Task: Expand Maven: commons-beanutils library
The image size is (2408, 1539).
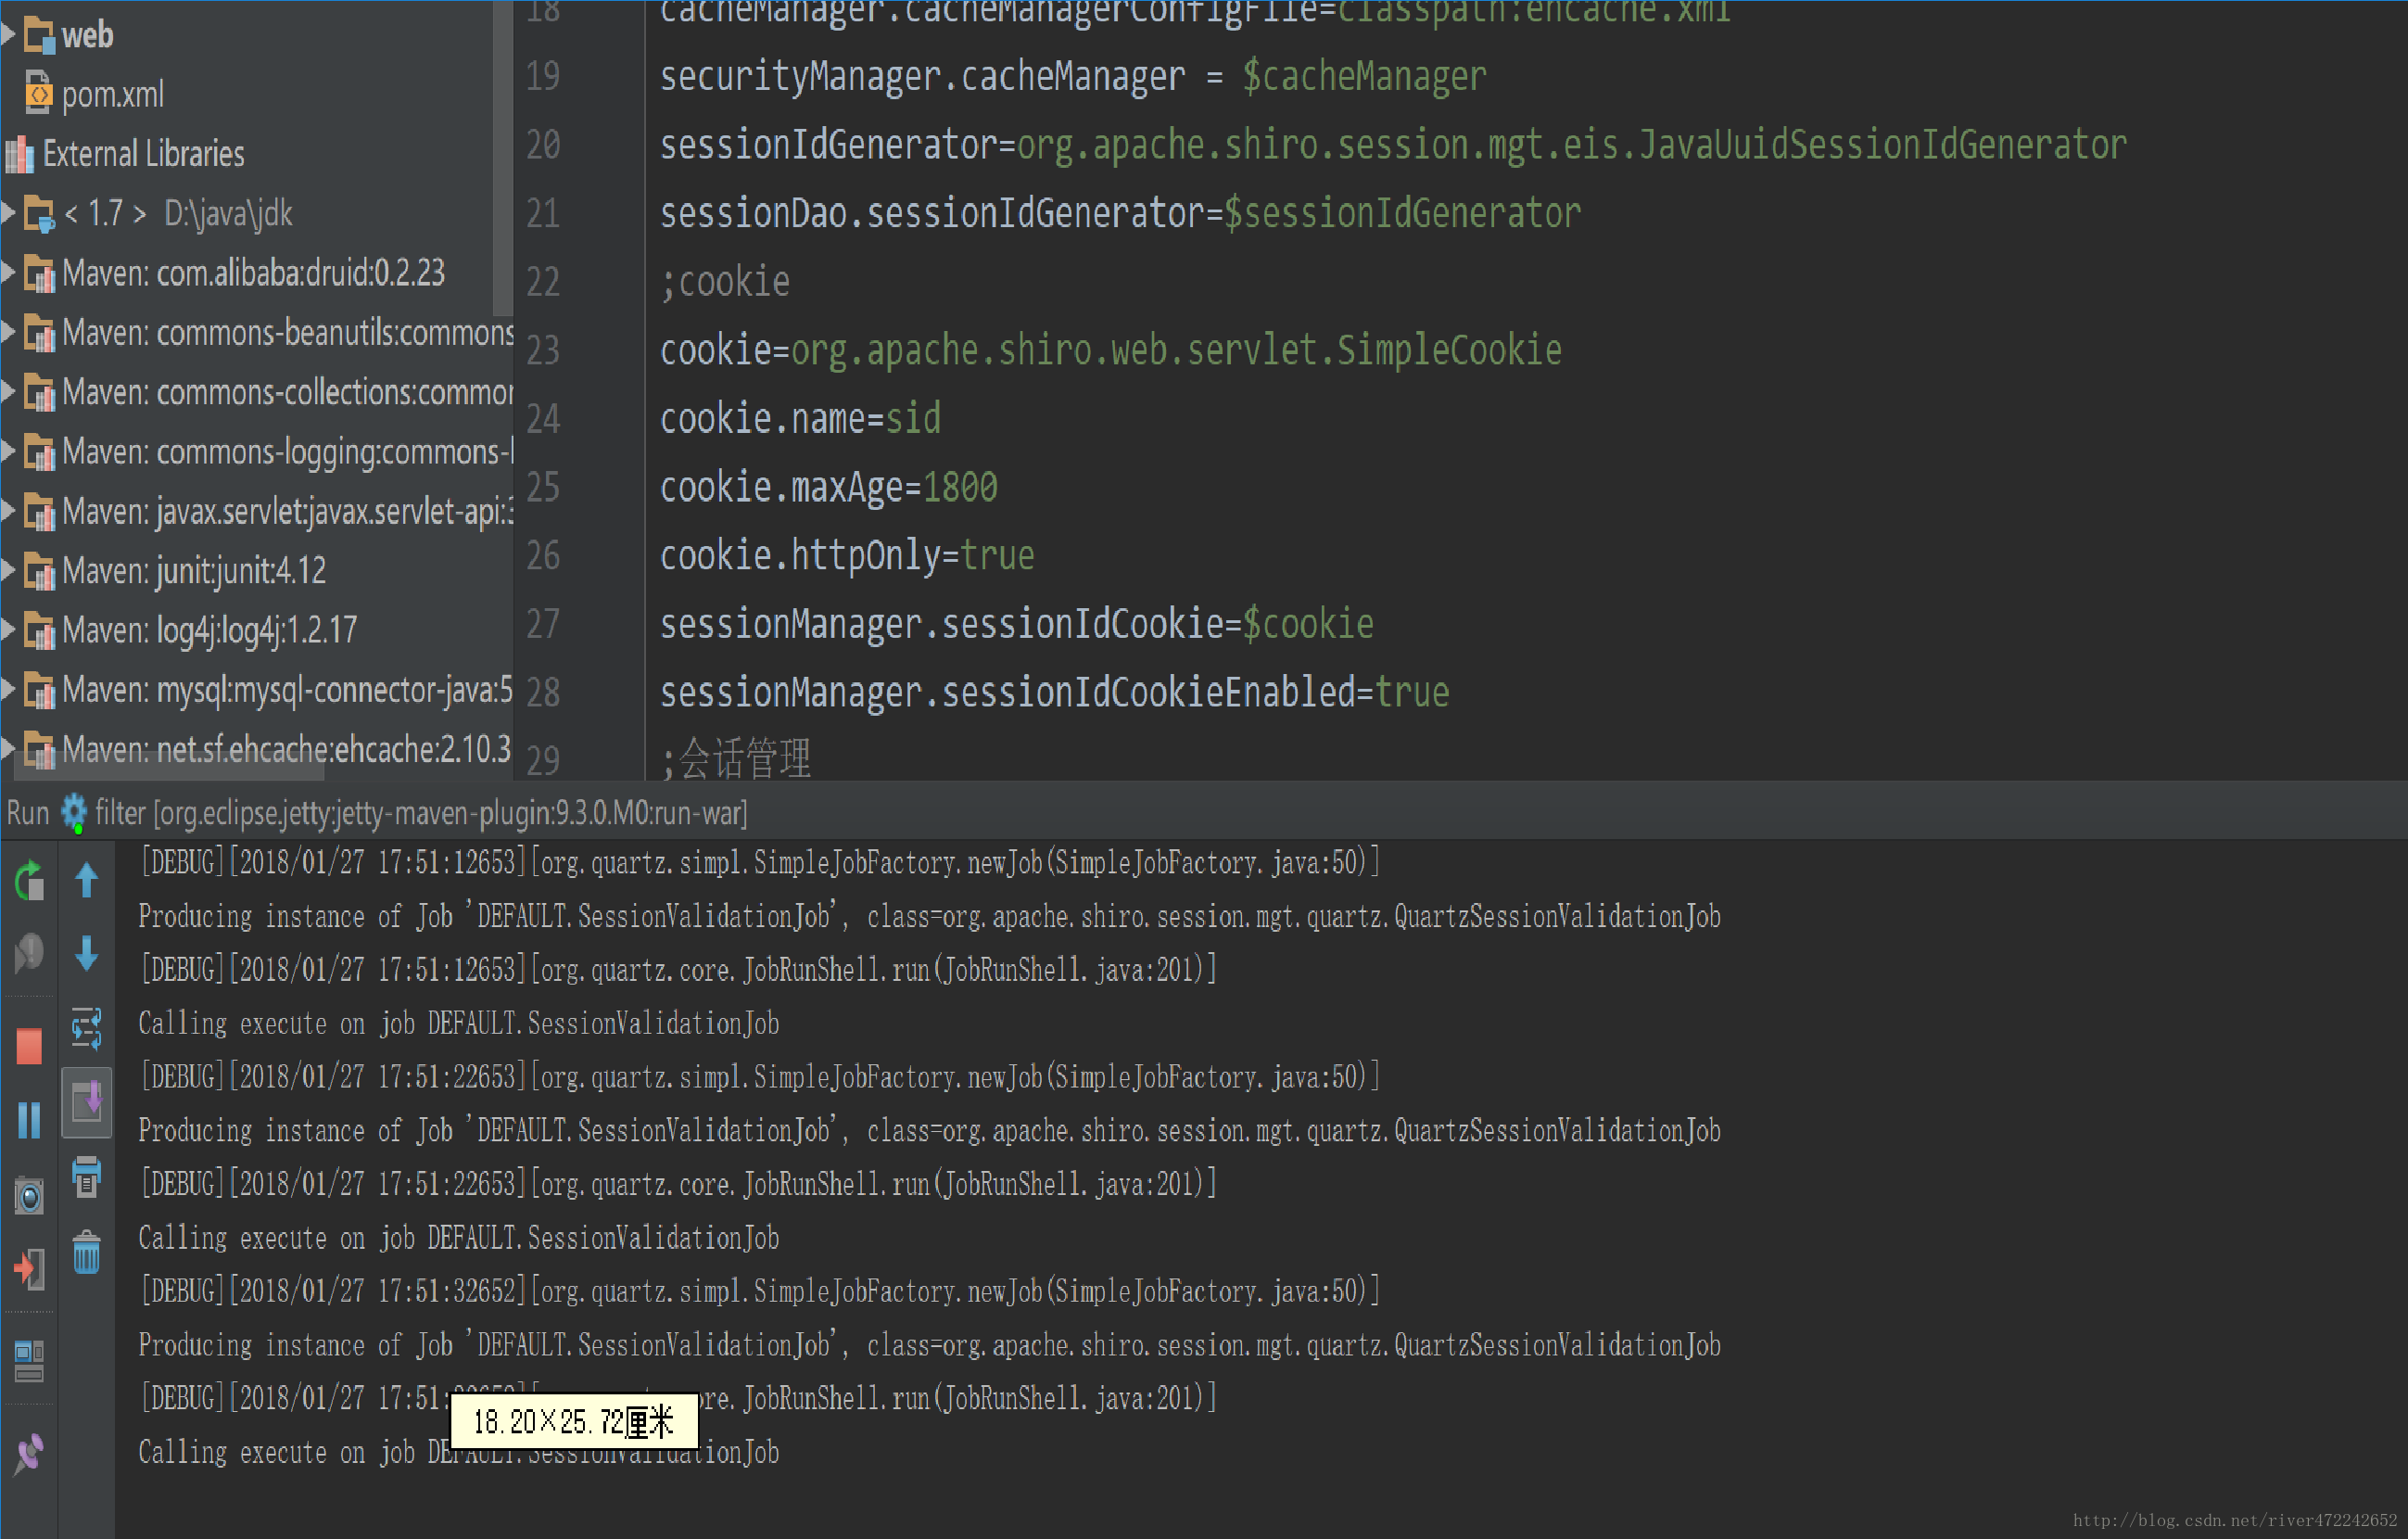Action: click(8, 332)
